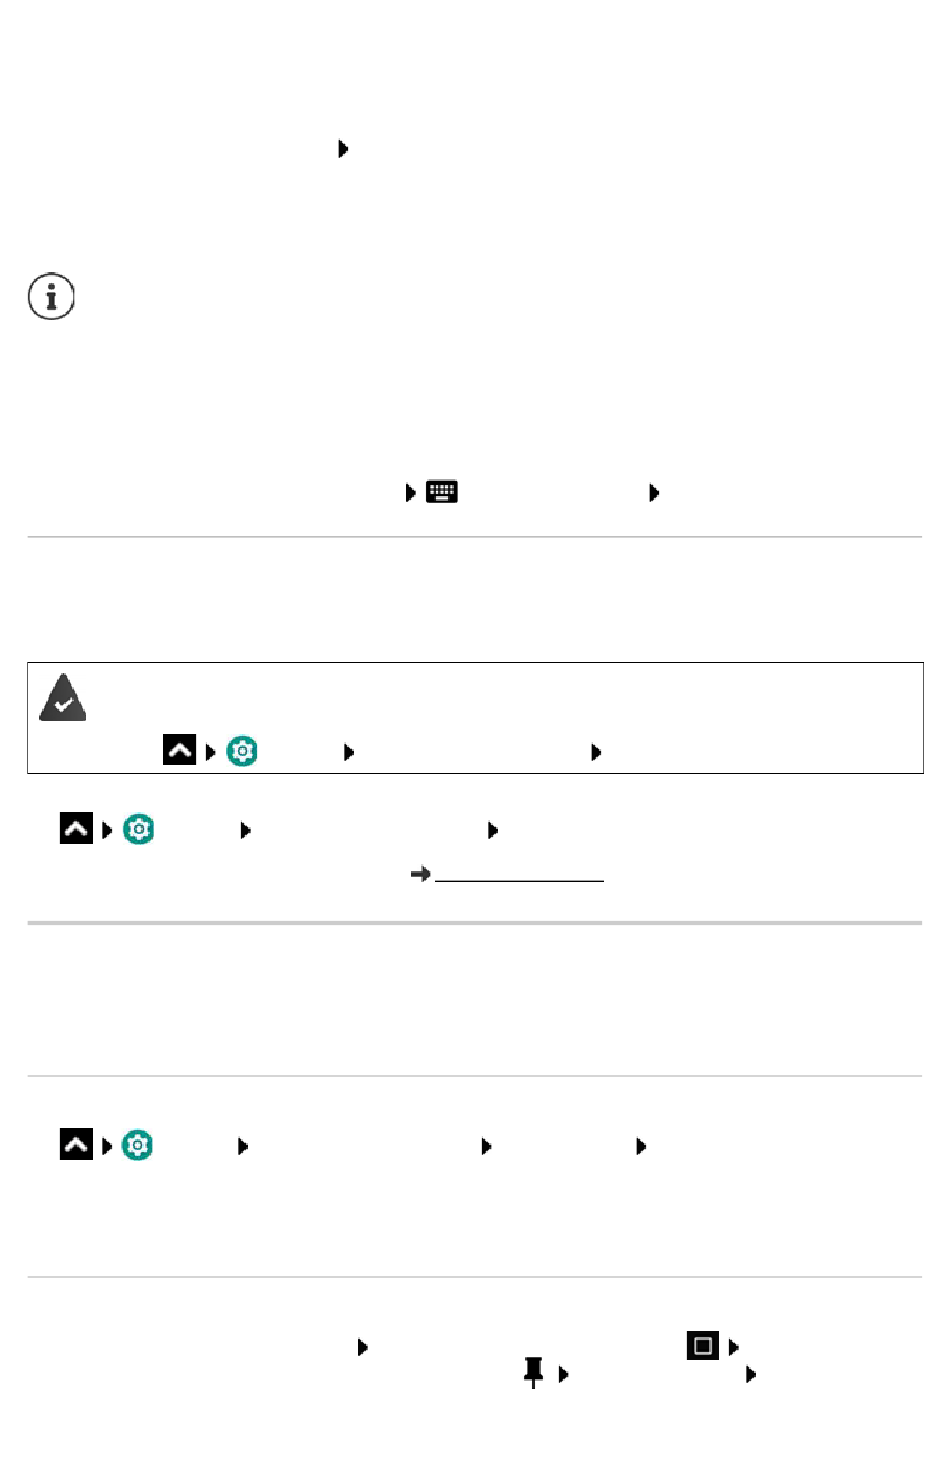Viewport: 950px width, 1464px height.
Task: Click the teal gear icon inside the bordered box
Action: pos(242,751)
